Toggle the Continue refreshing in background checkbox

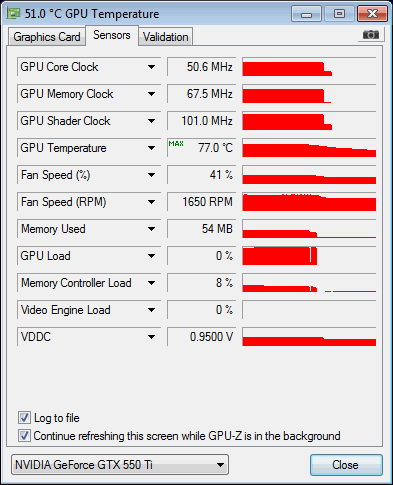coord(24,436)
